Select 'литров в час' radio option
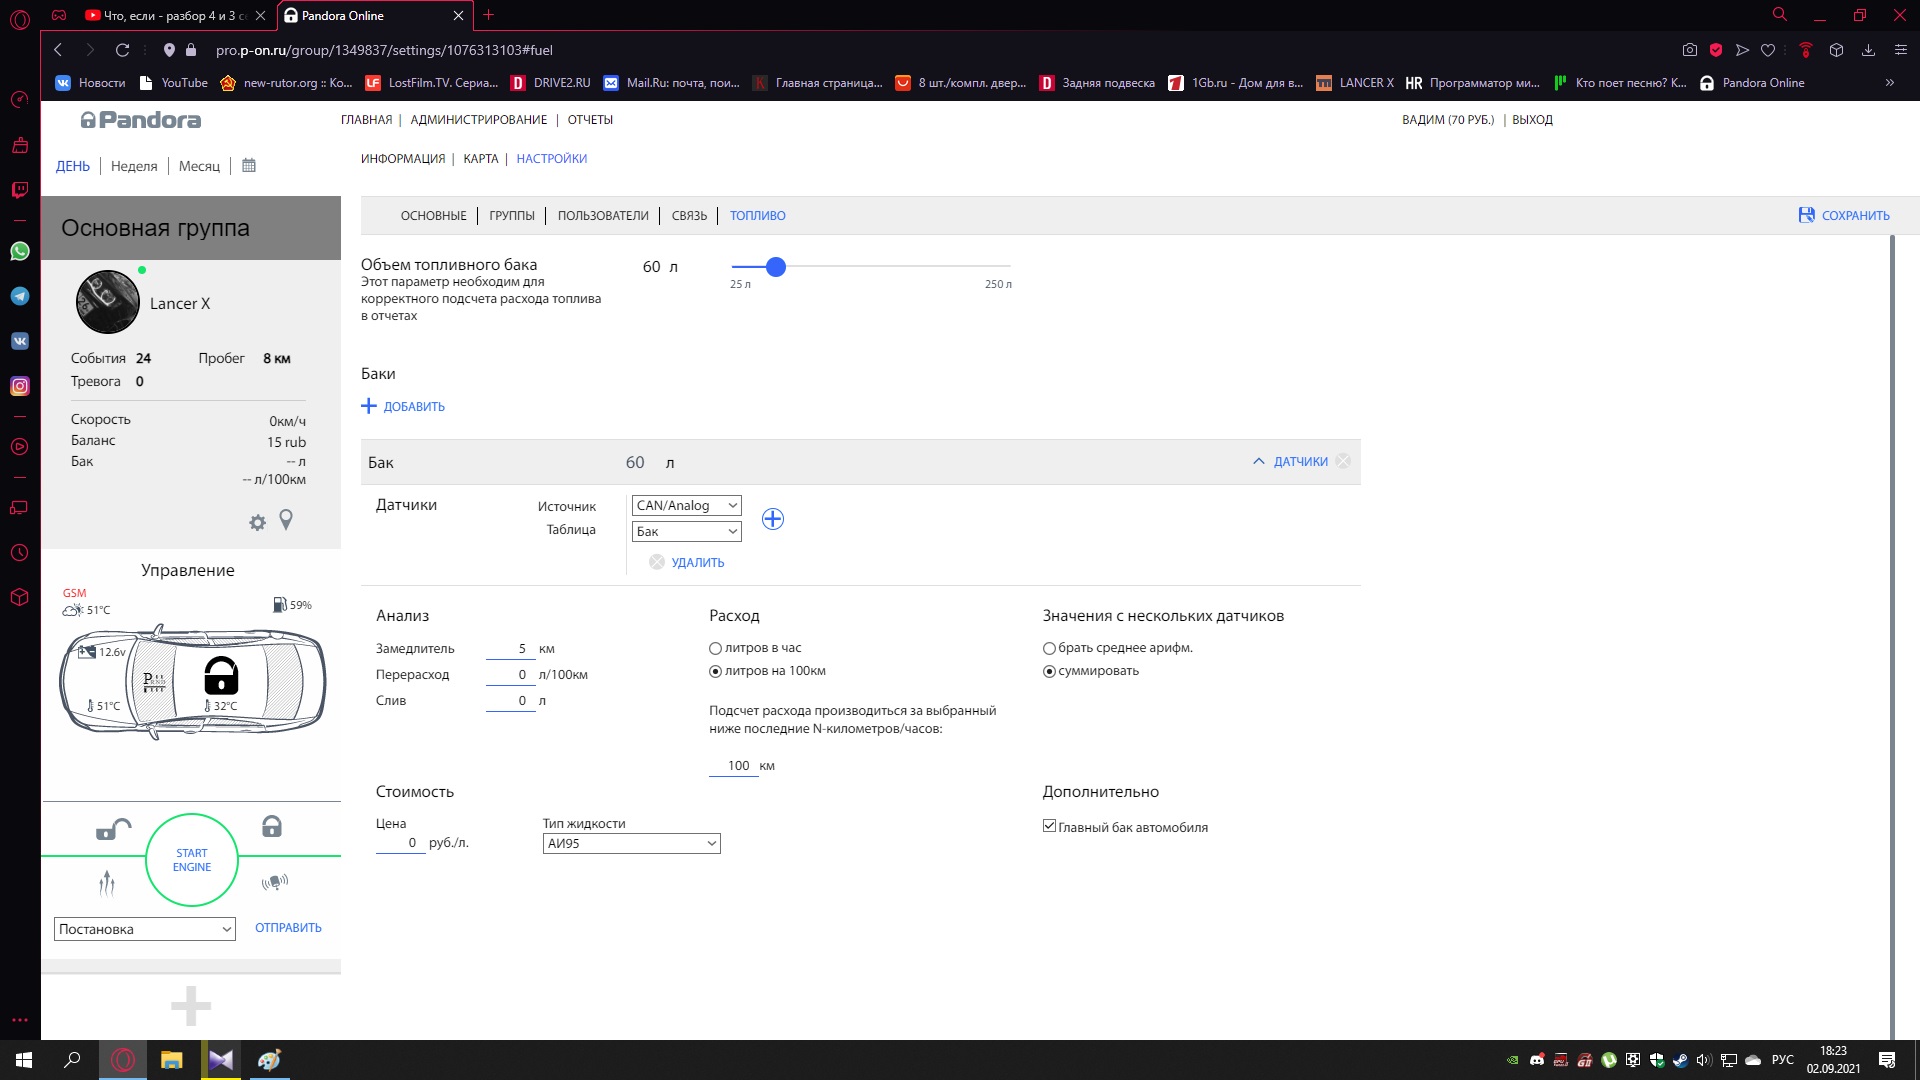 click(x=715, y=648)
